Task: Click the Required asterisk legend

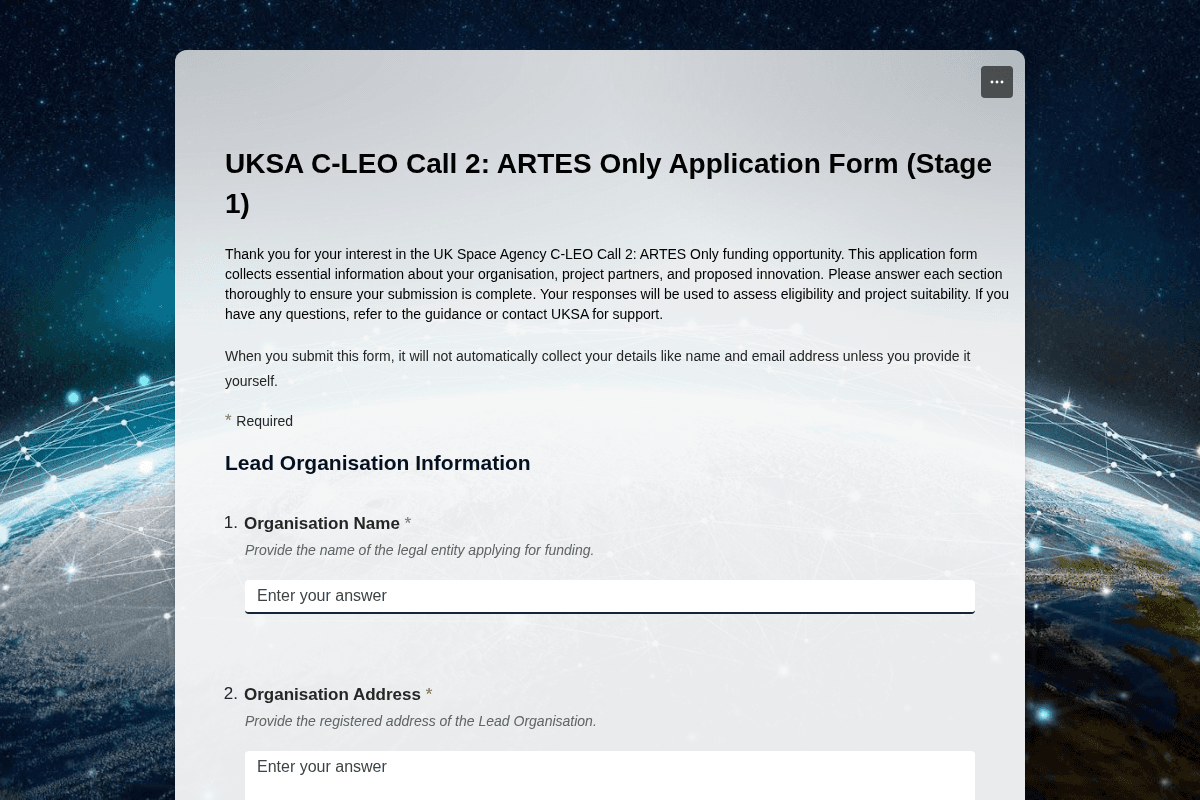Action: tap(259, 420)
